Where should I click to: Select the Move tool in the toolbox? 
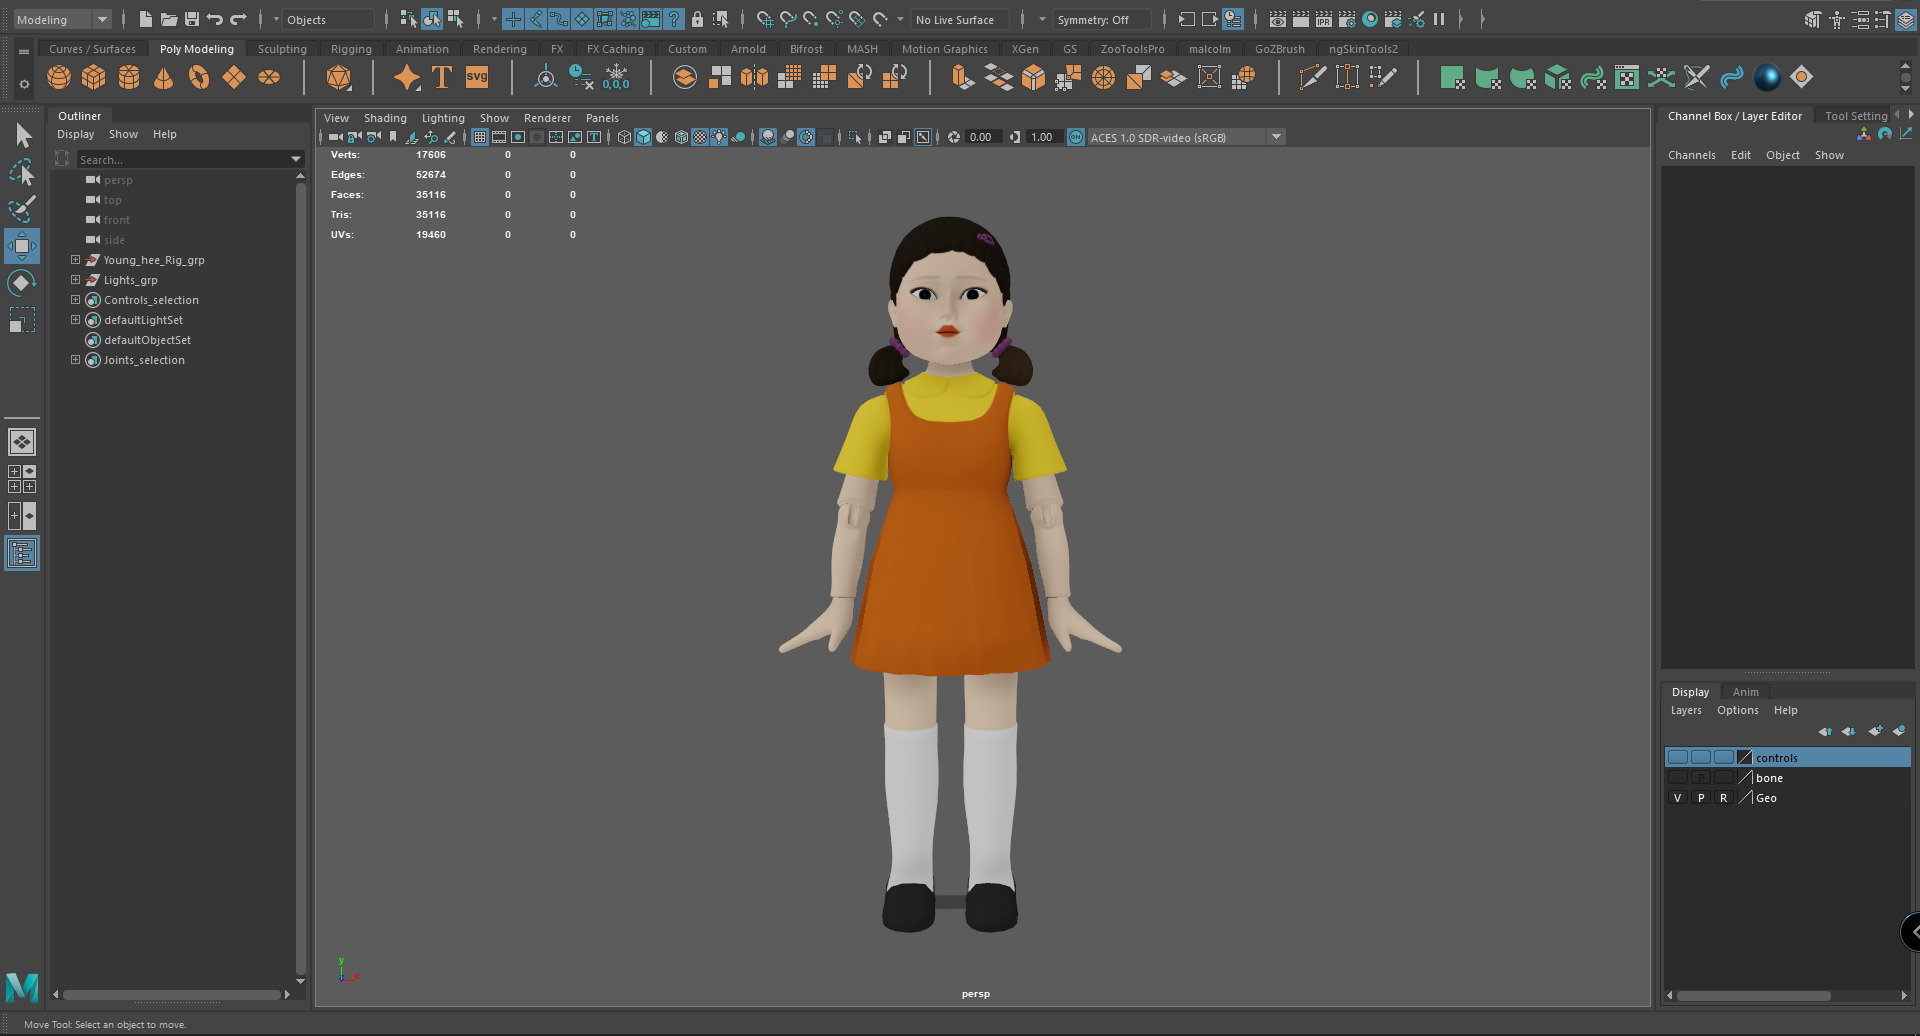[x=22, y=246]
